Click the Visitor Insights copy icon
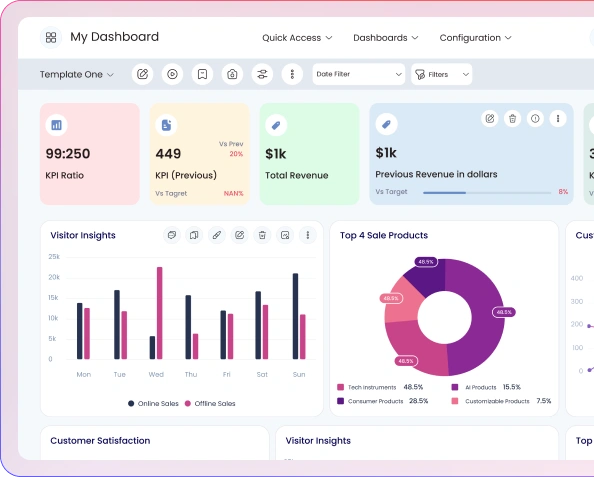The width and height of the screenshot is (594, 477). [194, 235]
